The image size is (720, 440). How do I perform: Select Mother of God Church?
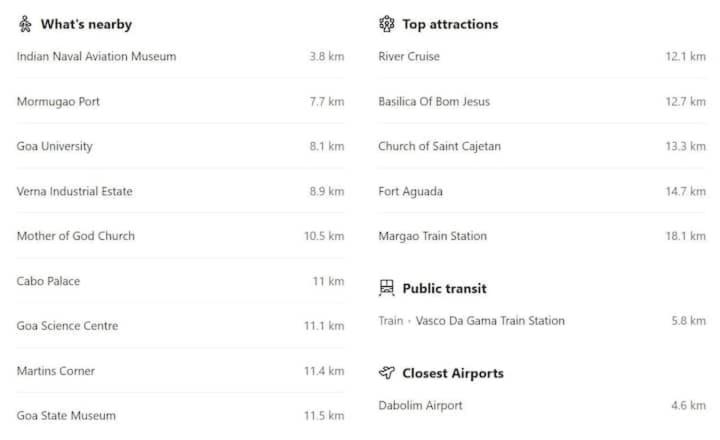click(180, 236)
